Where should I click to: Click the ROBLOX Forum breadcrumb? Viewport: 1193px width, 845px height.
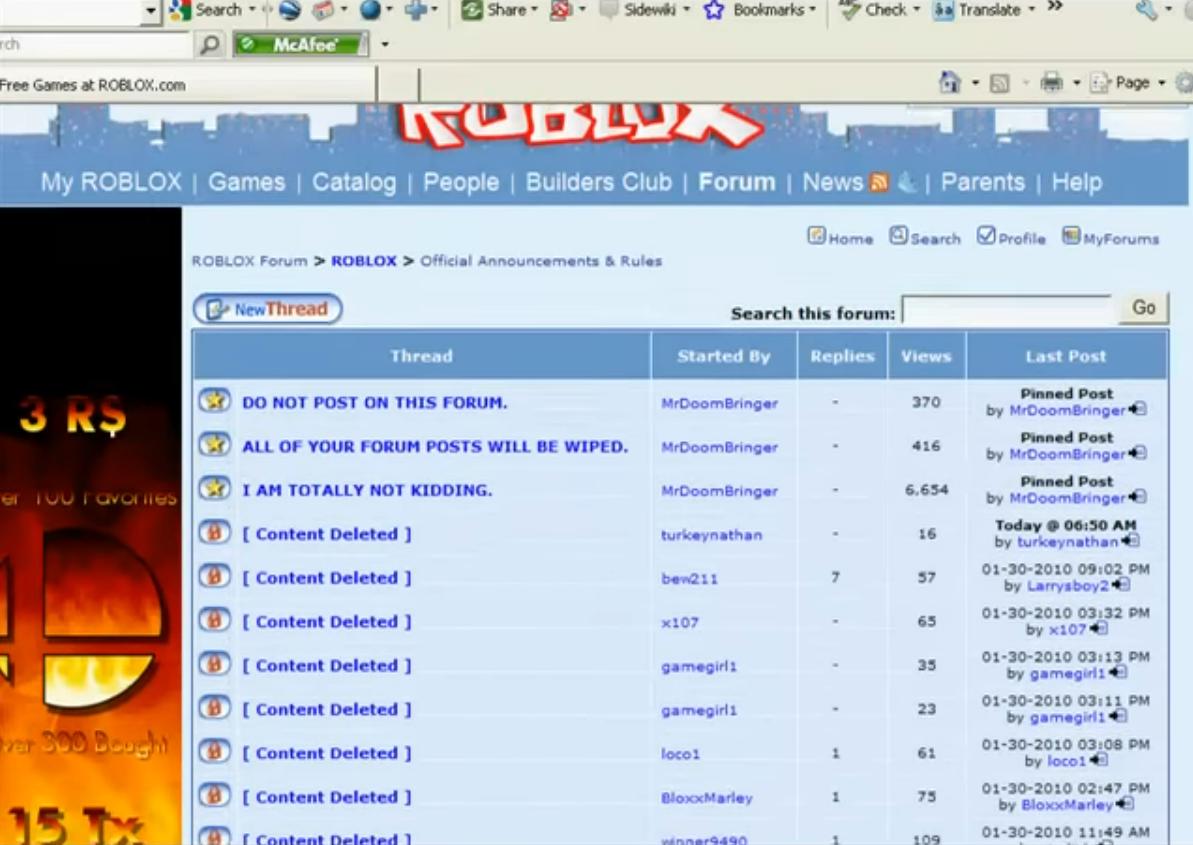coord(250,261)
